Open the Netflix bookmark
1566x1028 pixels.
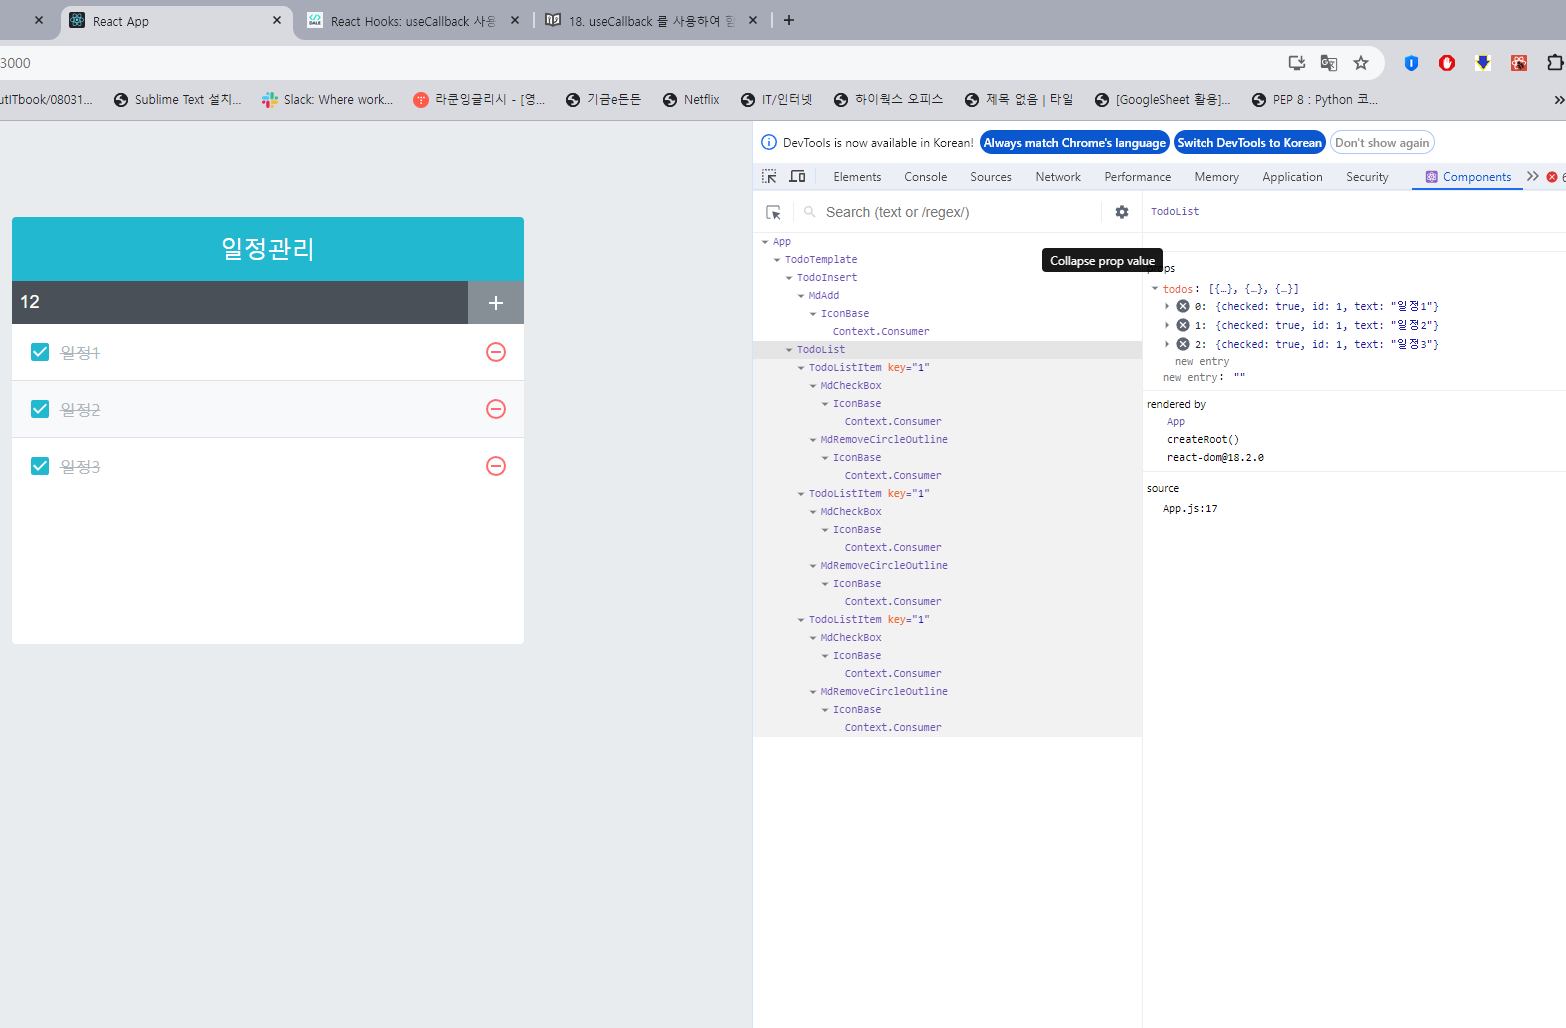691,100
